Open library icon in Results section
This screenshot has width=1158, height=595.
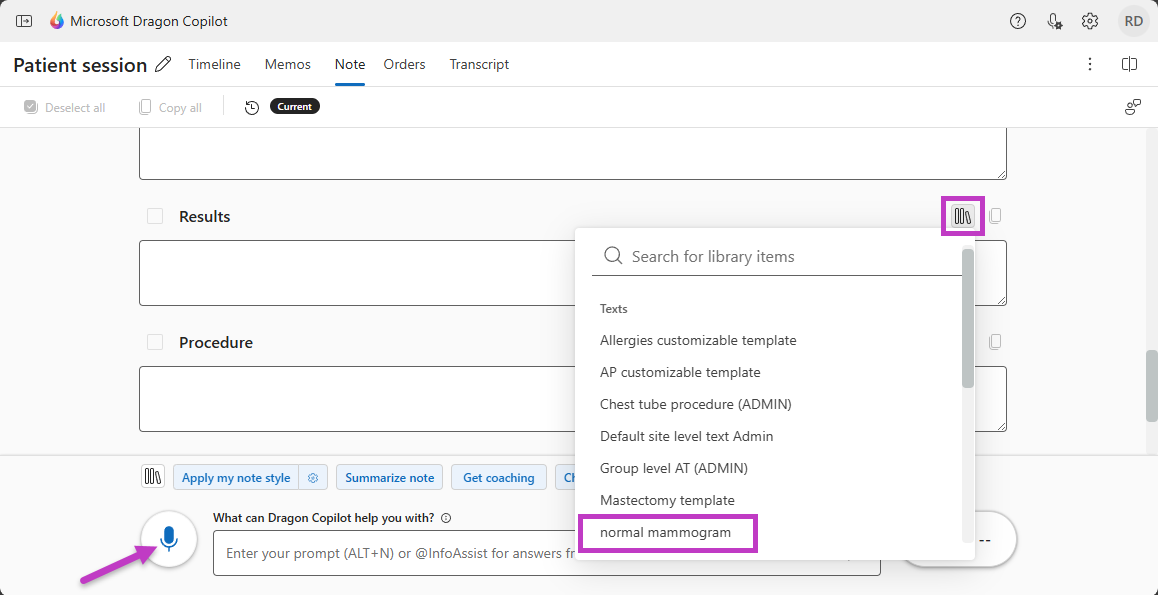point(963,216)
